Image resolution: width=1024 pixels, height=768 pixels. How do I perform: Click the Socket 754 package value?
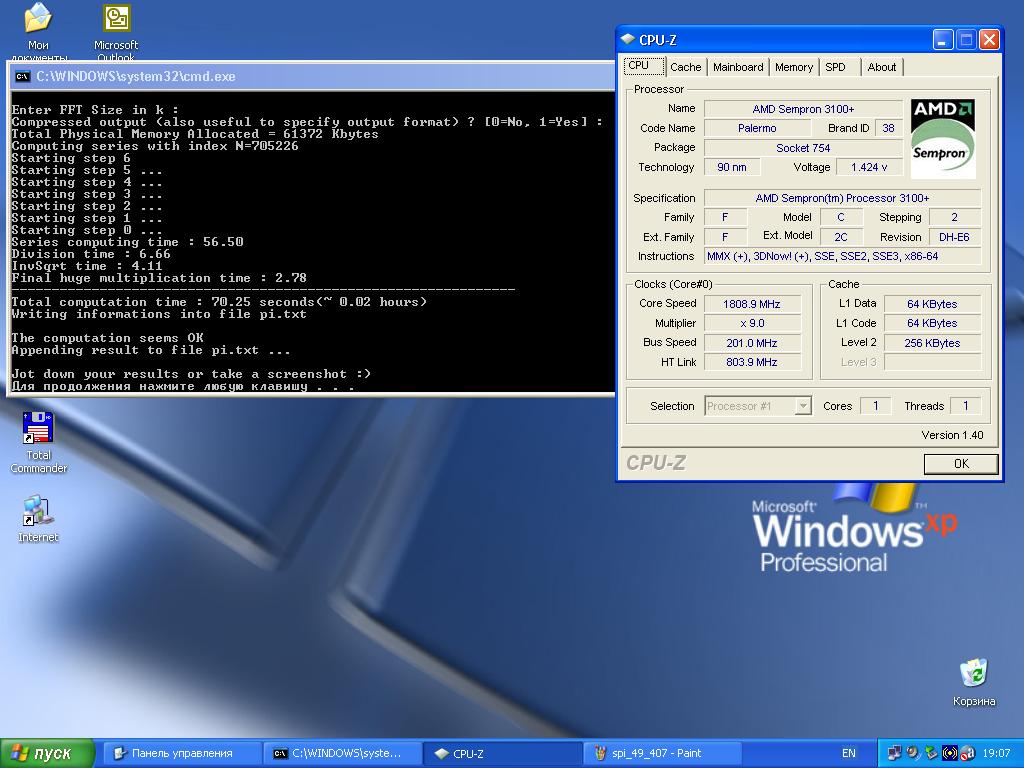803,148
